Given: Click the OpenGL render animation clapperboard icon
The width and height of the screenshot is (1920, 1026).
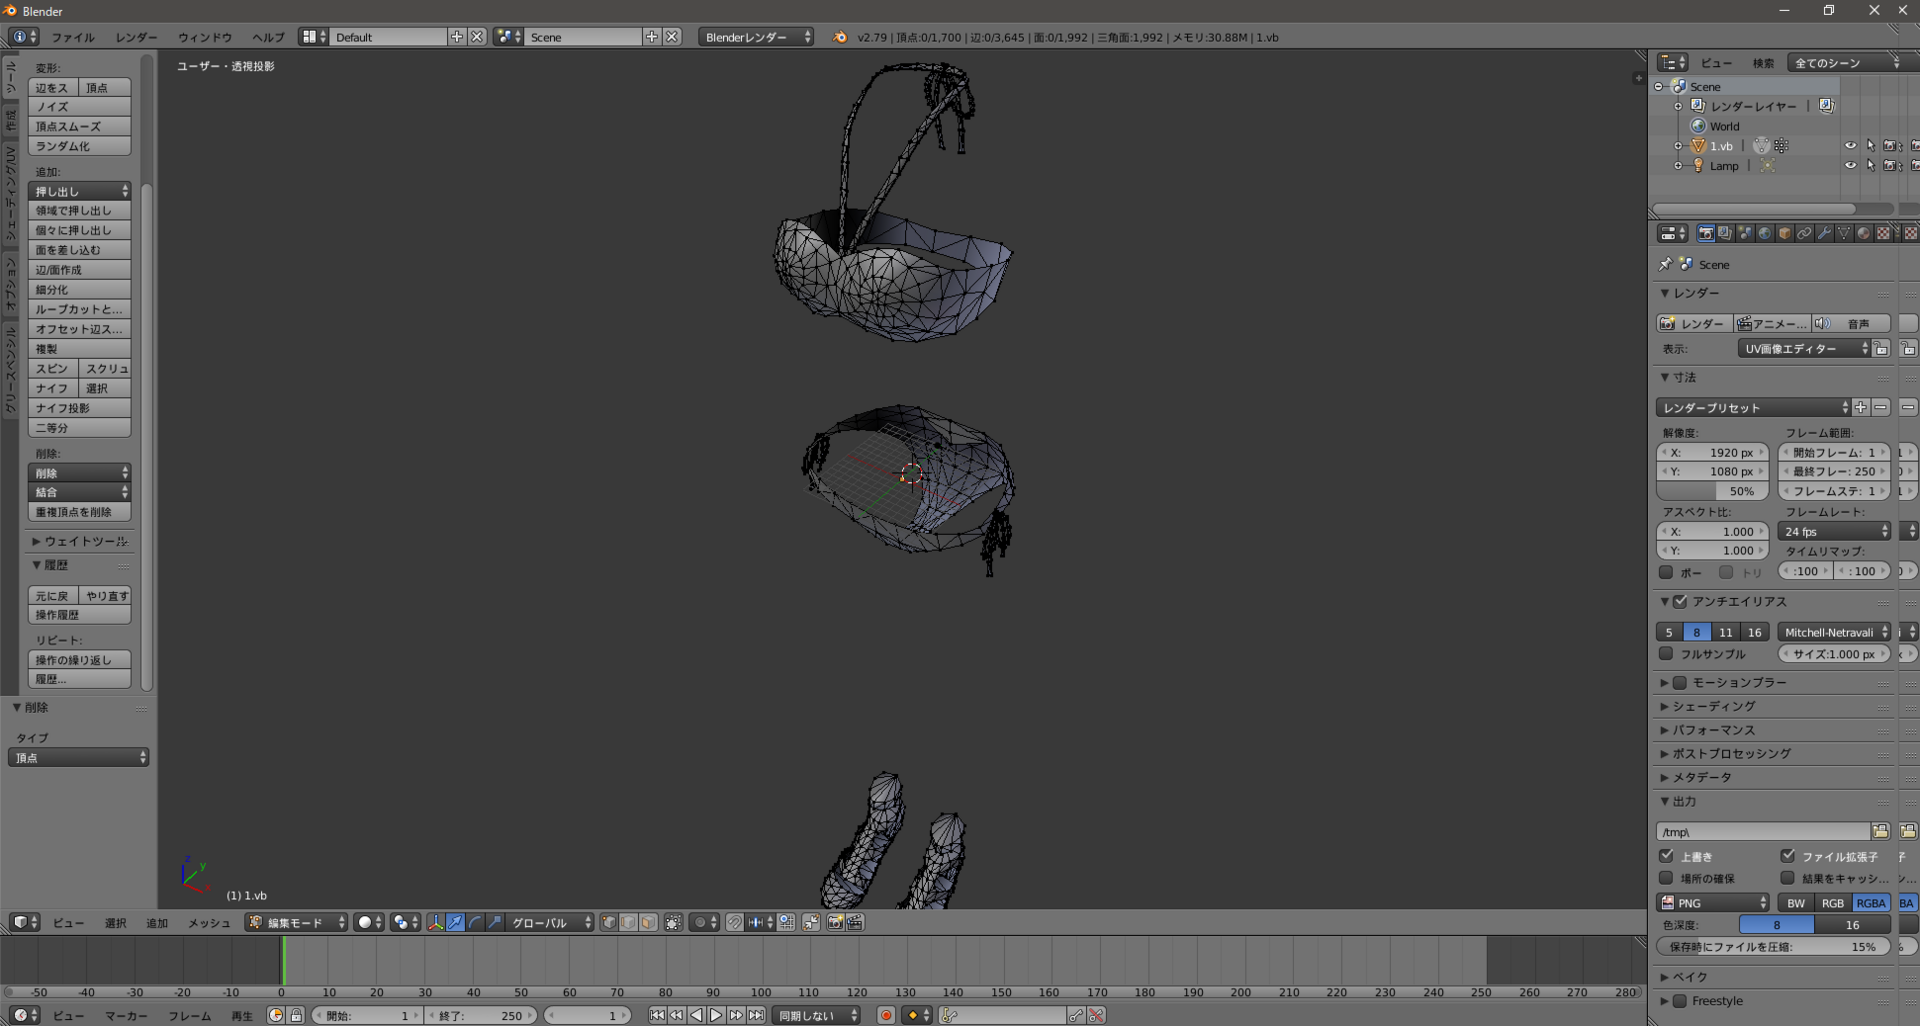Looking at the screenshot, I should pos(855,922).
